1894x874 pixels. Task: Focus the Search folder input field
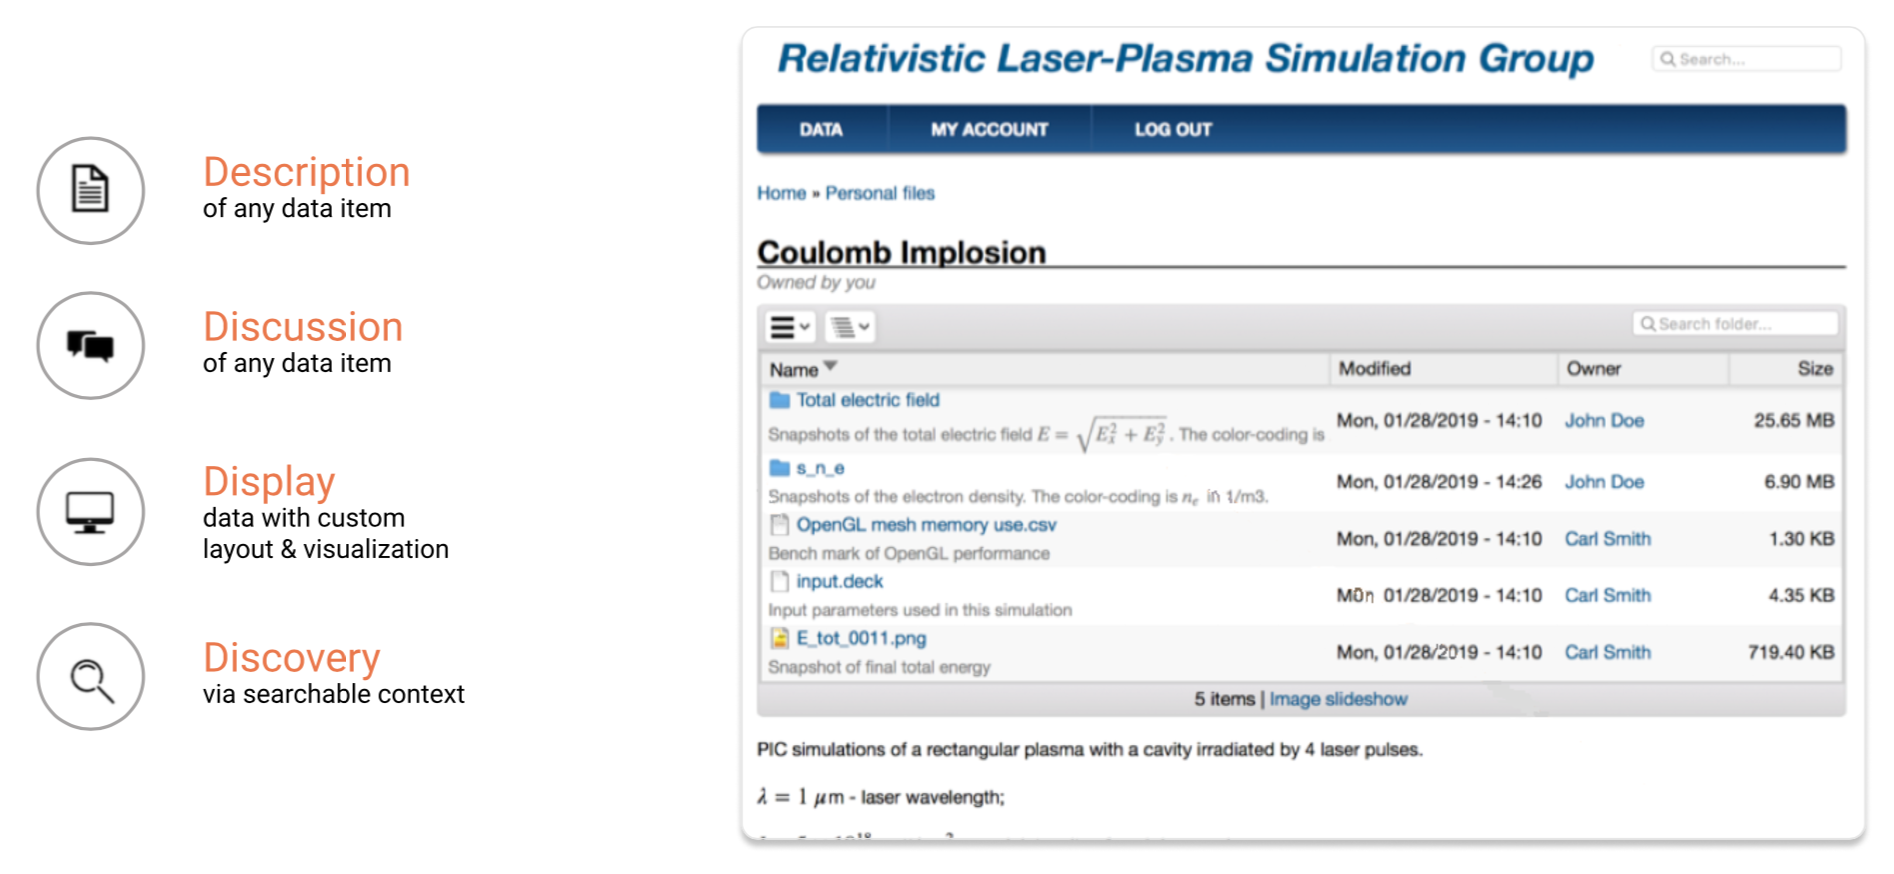[x=1735, y=324]
